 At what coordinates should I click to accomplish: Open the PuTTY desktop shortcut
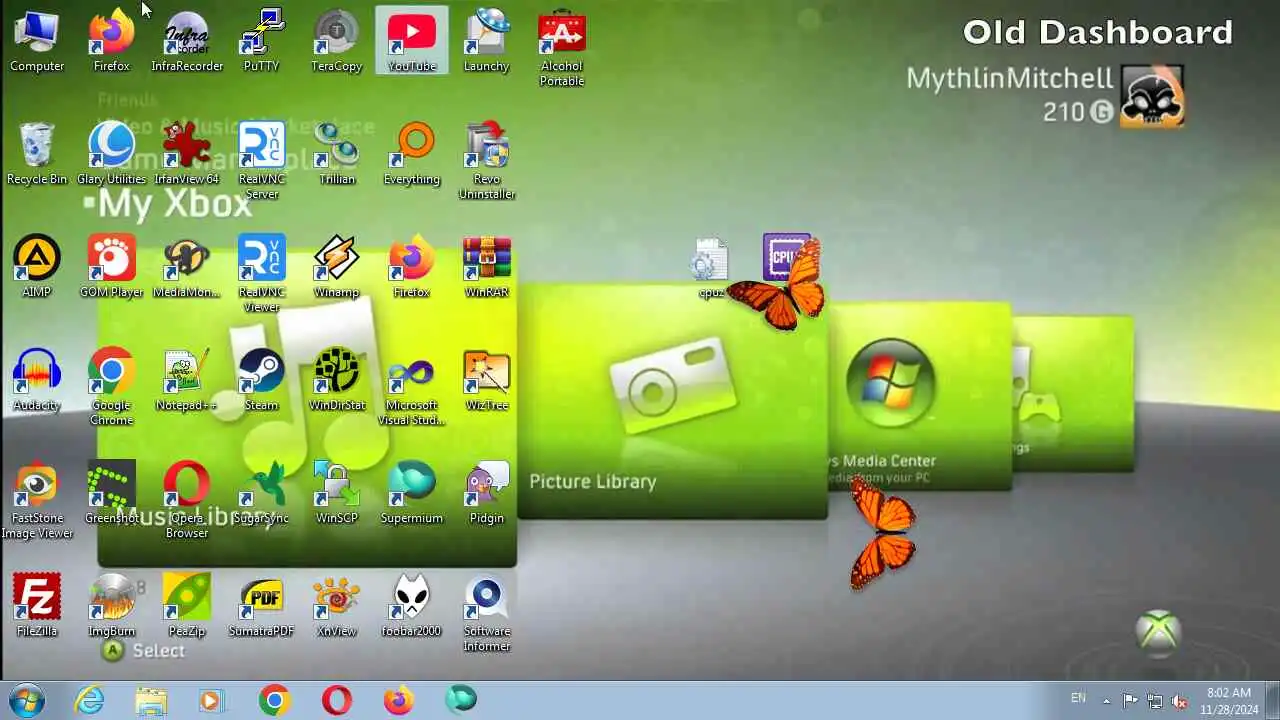coord(262,41)
